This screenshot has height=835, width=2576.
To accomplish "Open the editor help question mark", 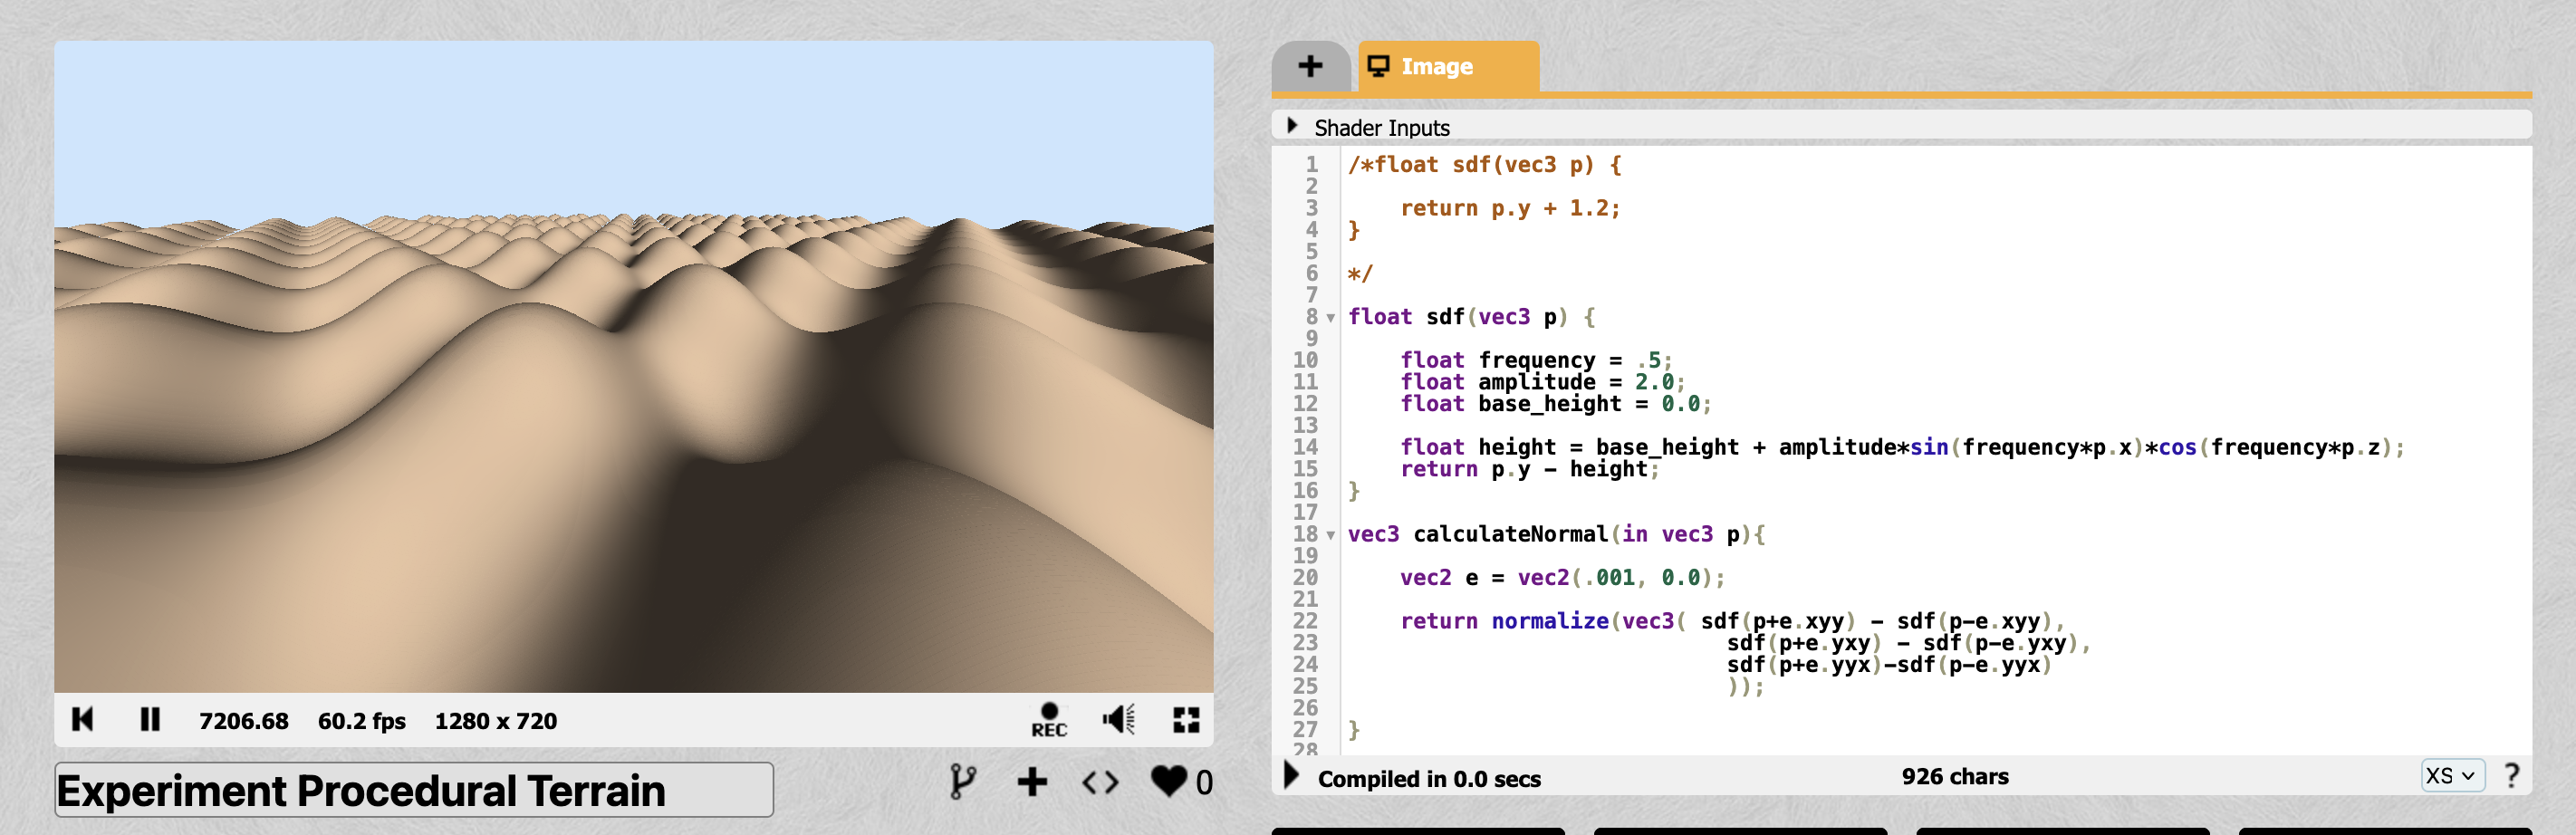I will [x=2511, y=776].
